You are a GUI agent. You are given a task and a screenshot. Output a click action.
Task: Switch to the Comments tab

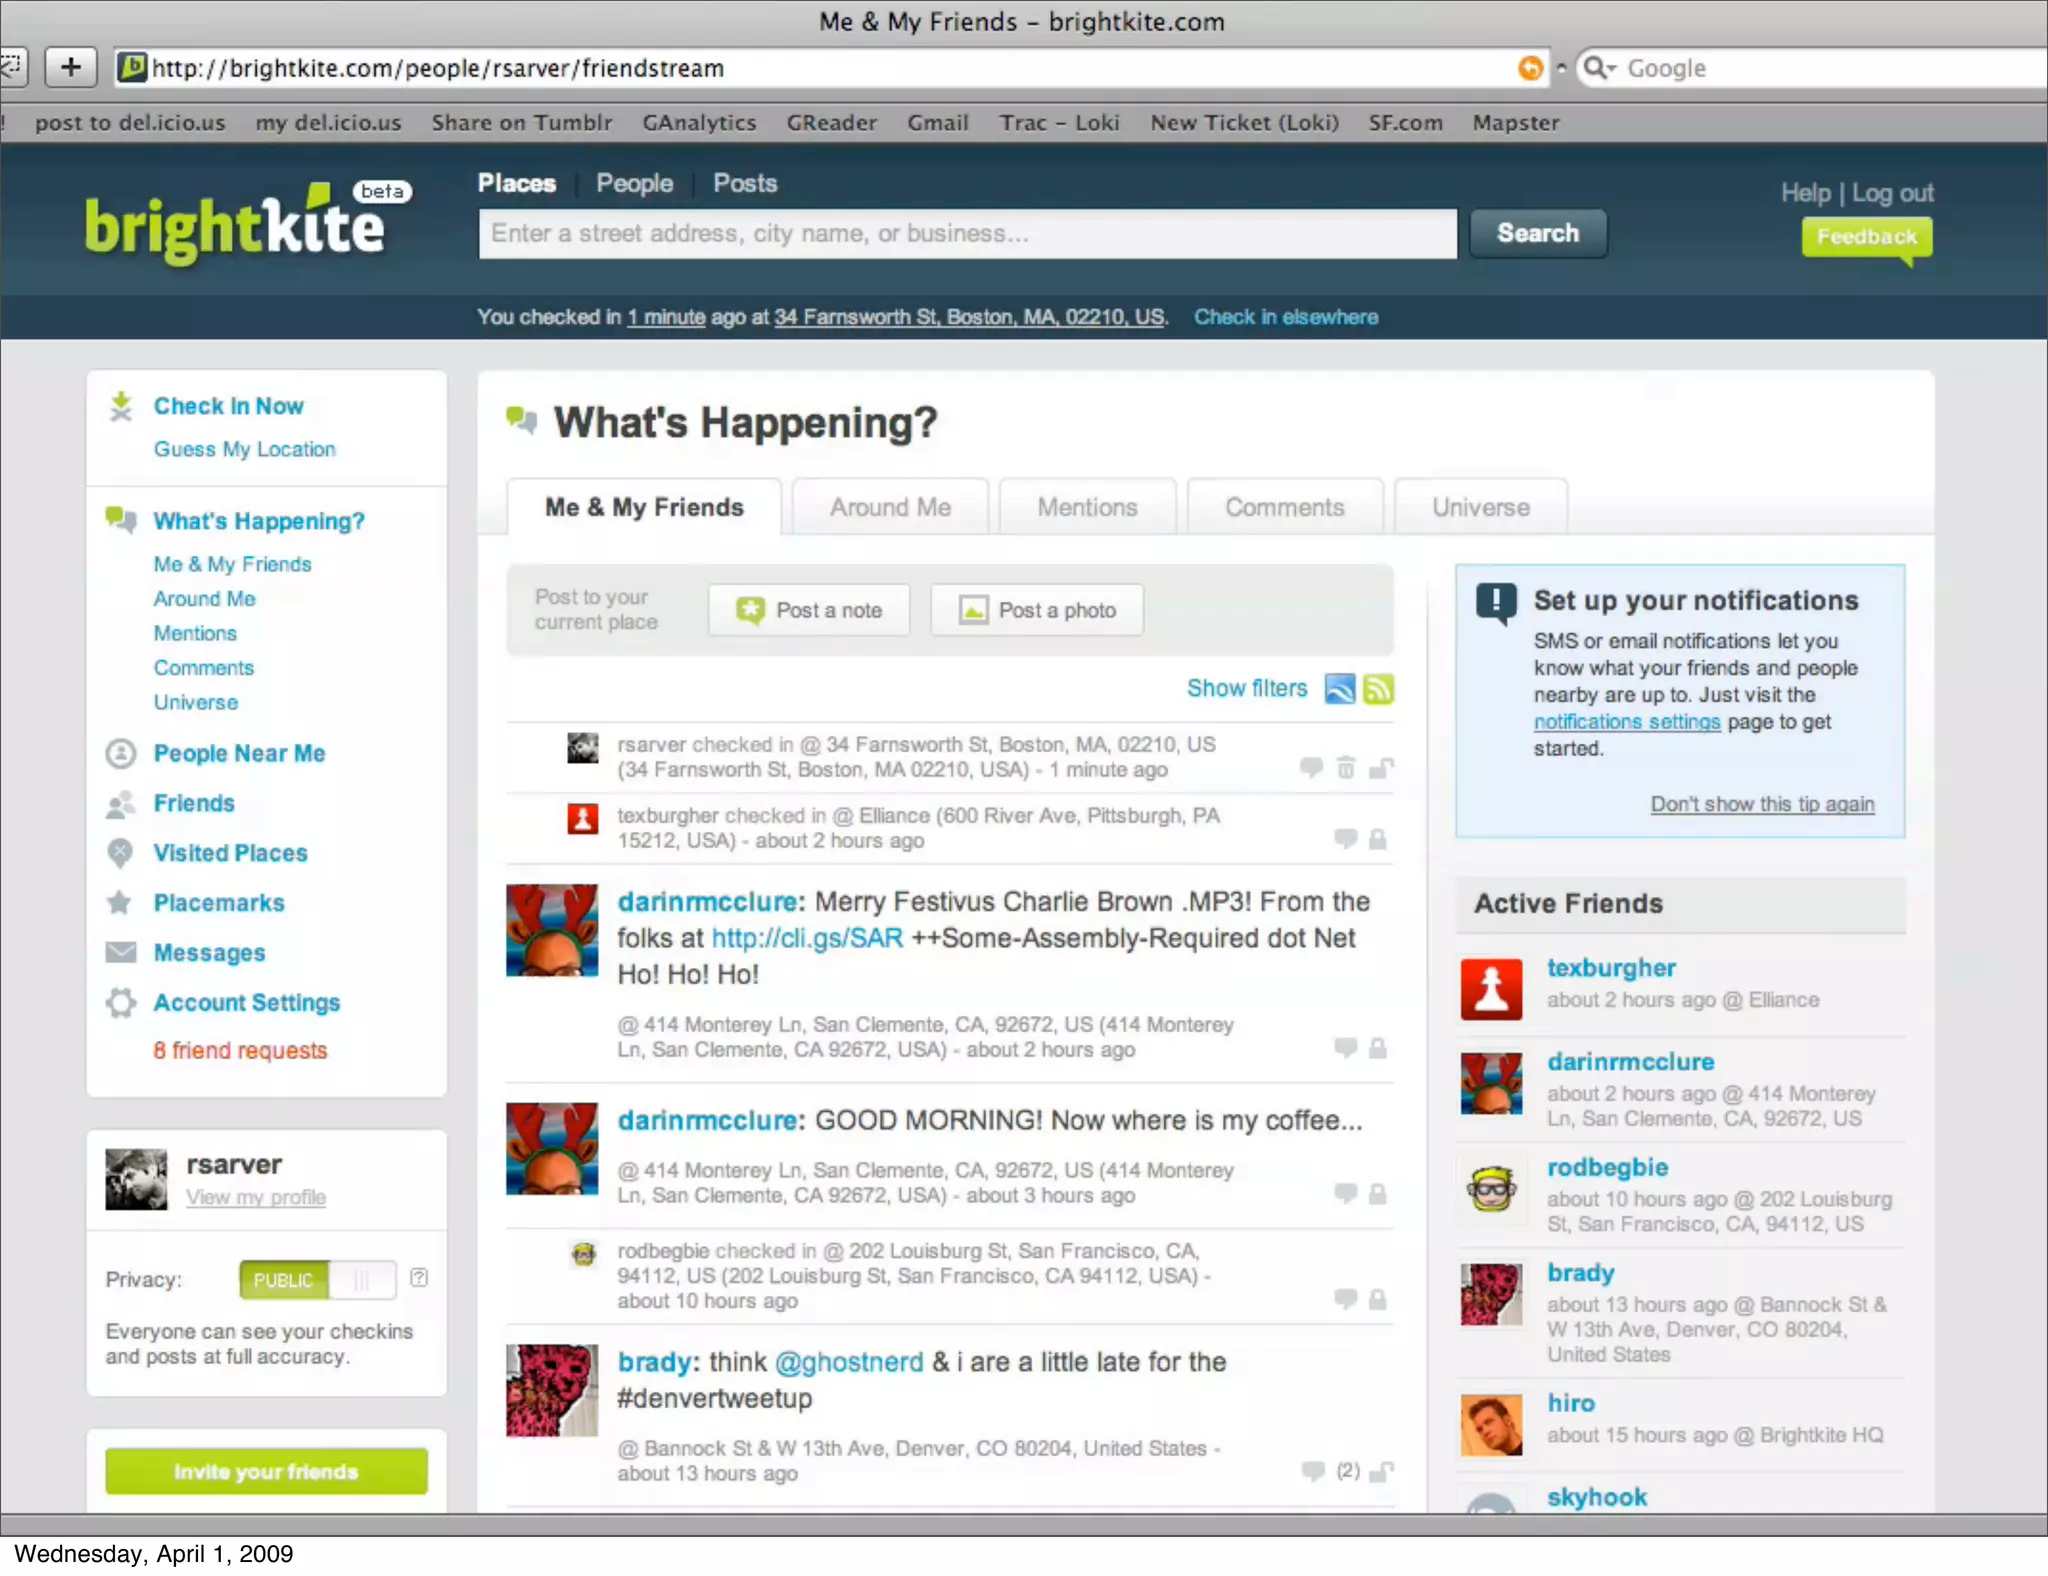[1285, 507]
